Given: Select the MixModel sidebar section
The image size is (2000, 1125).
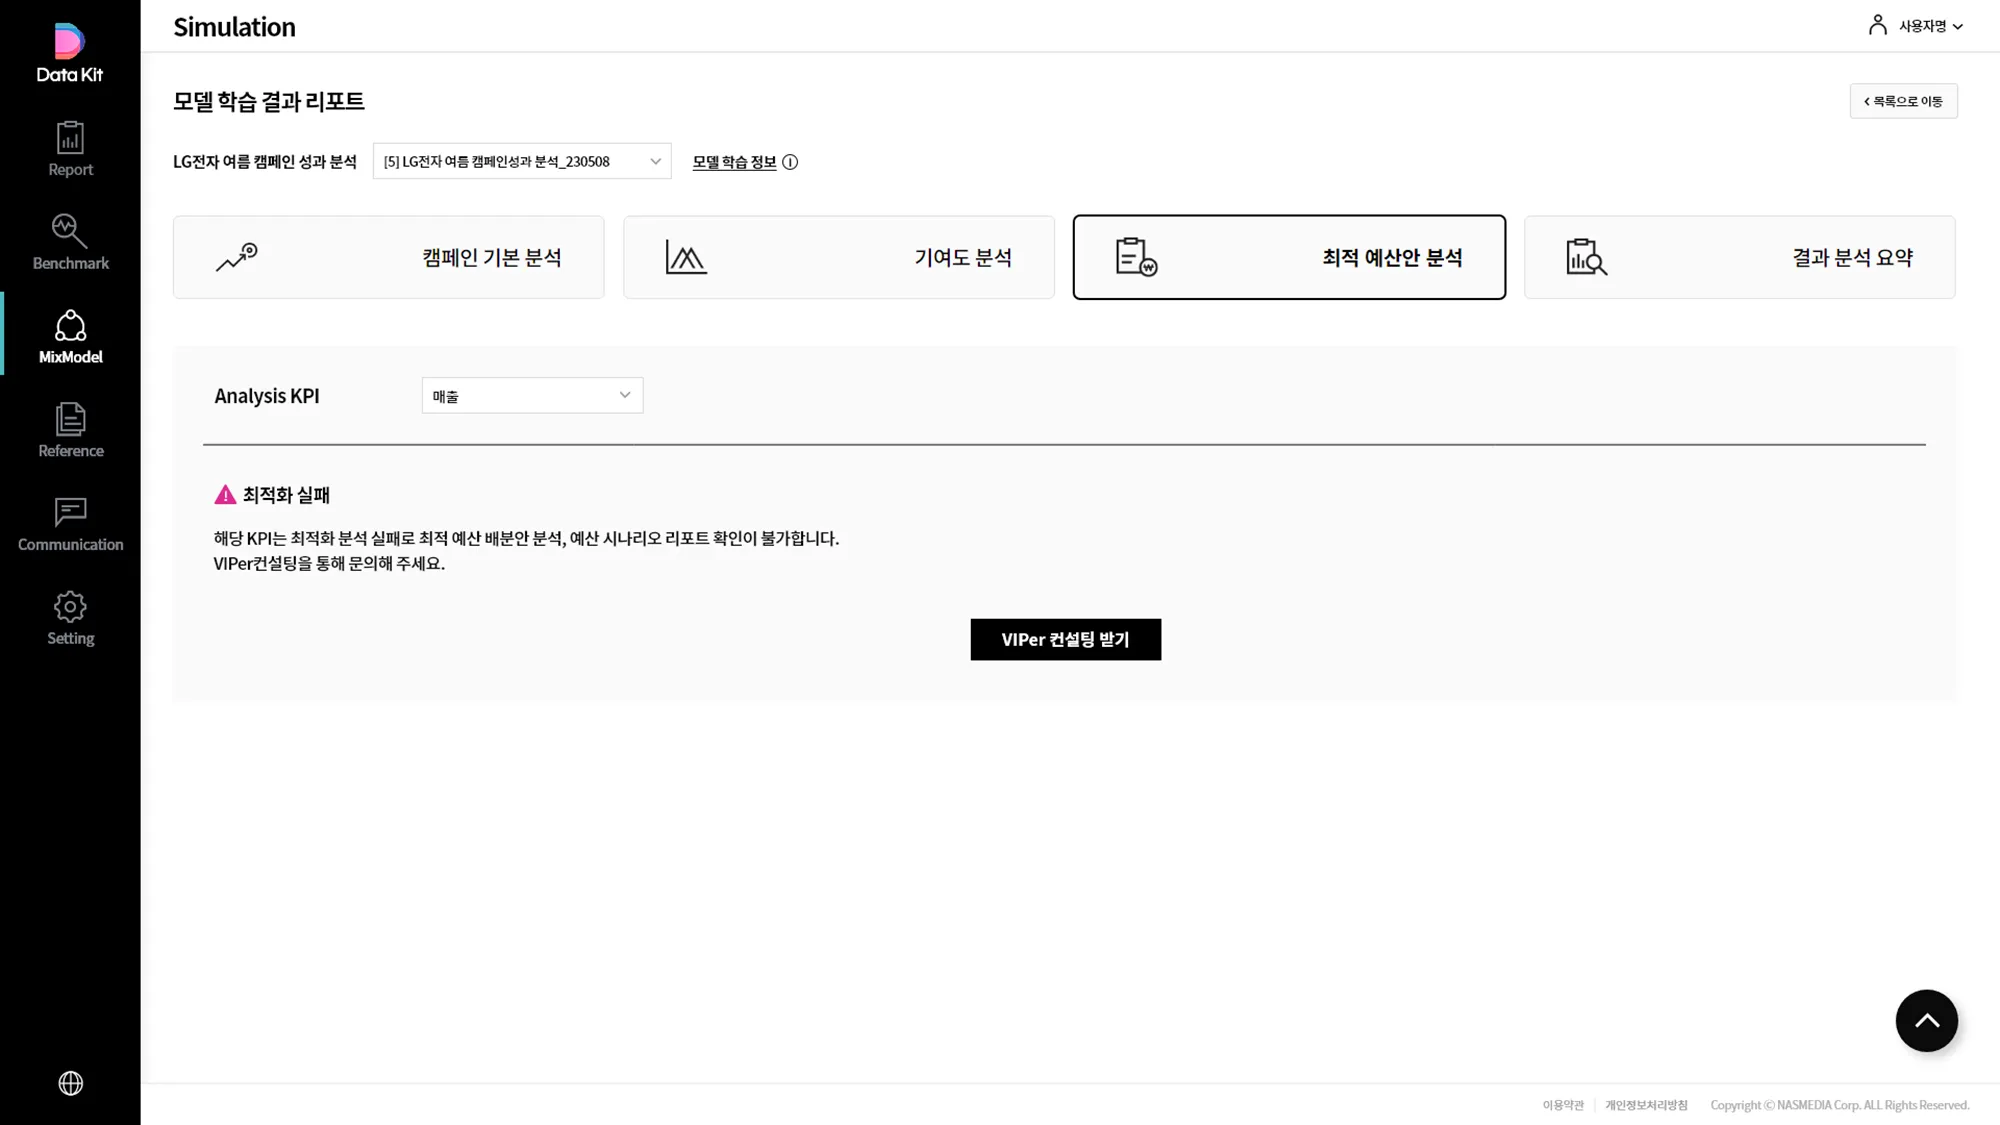Looking at the screenshot, I should tap(70, 336).
